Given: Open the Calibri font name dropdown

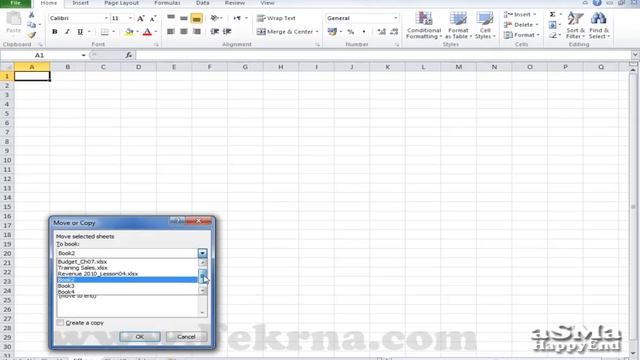Looking at the screenshot, I should click(x=106, y=18).
